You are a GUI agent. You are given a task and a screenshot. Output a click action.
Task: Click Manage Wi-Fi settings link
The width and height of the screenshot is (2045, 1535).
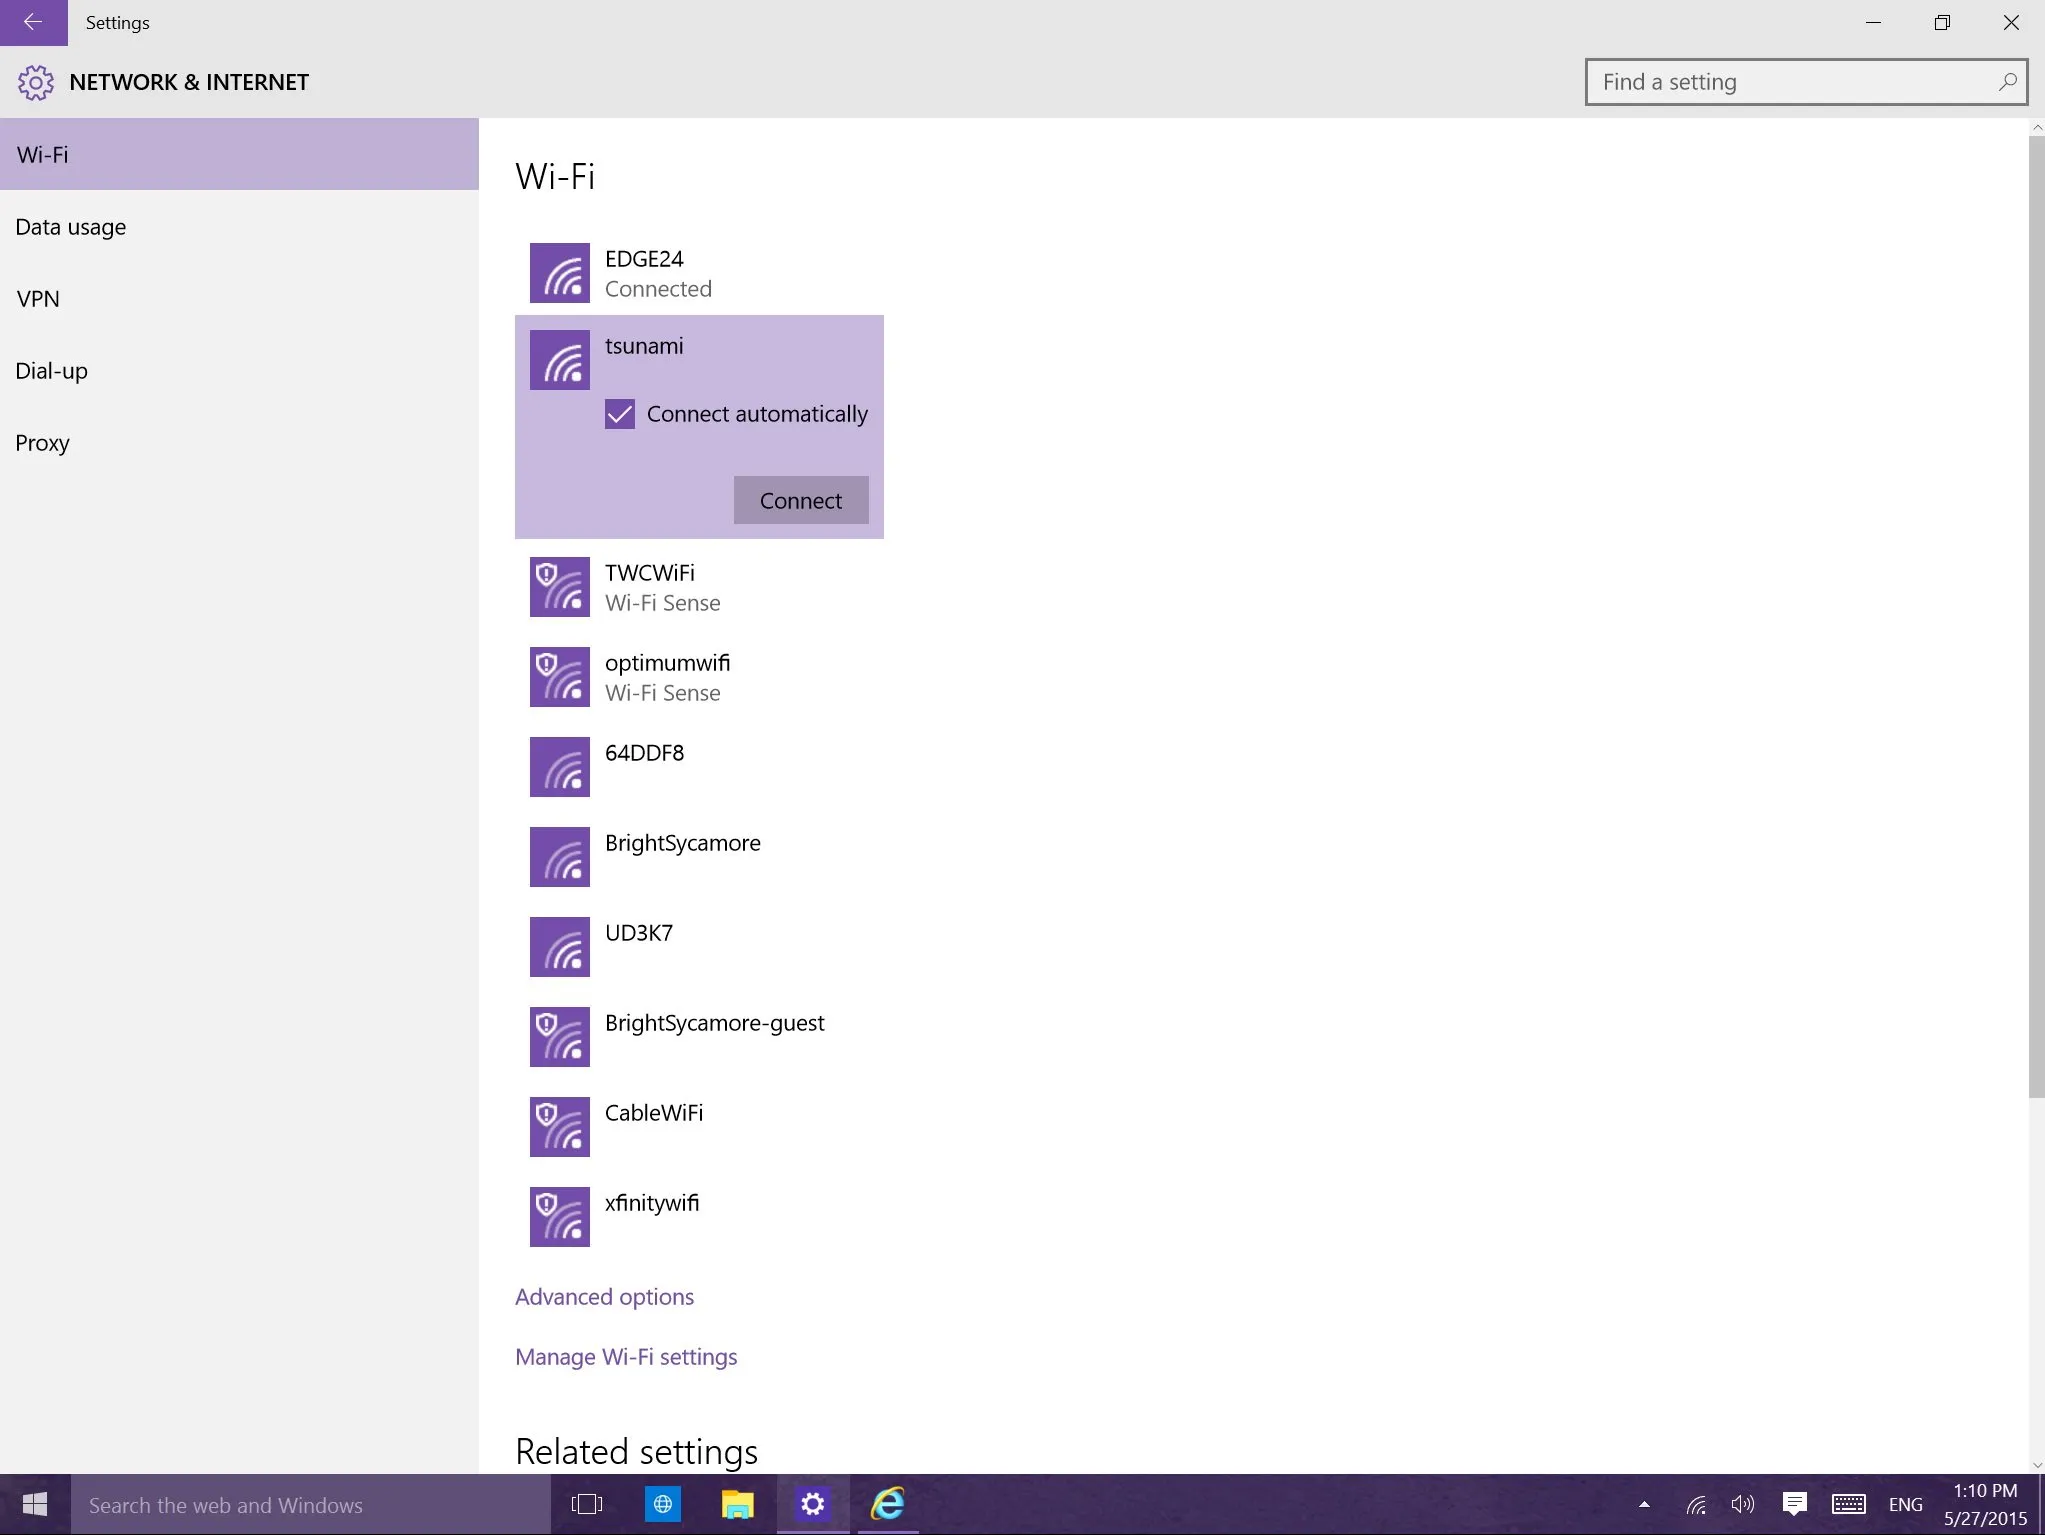[x=627, y=1356]
